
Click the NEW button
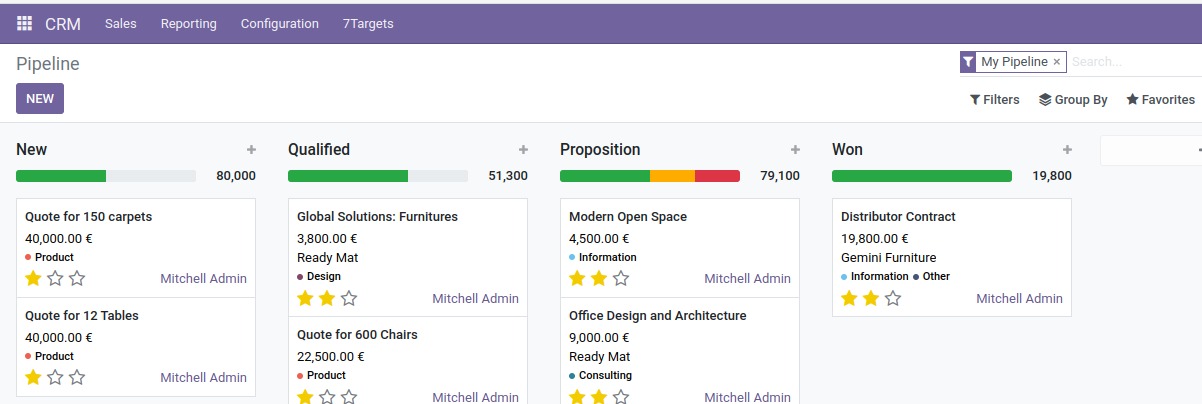pyautogui.click(x=40, y=99)
